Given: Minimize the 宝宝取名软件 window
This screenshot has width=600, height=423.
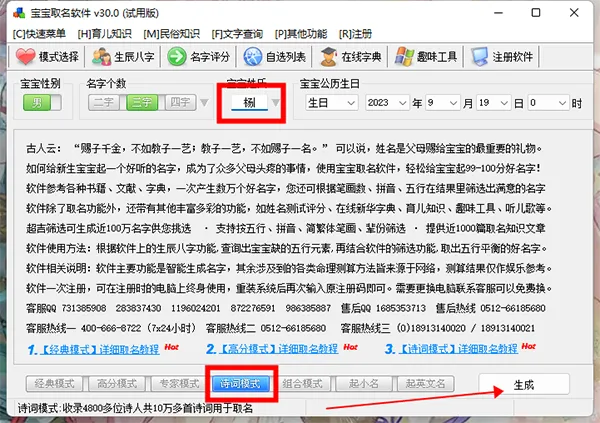Looking at the screenshot, I should [x=498, y=13].
